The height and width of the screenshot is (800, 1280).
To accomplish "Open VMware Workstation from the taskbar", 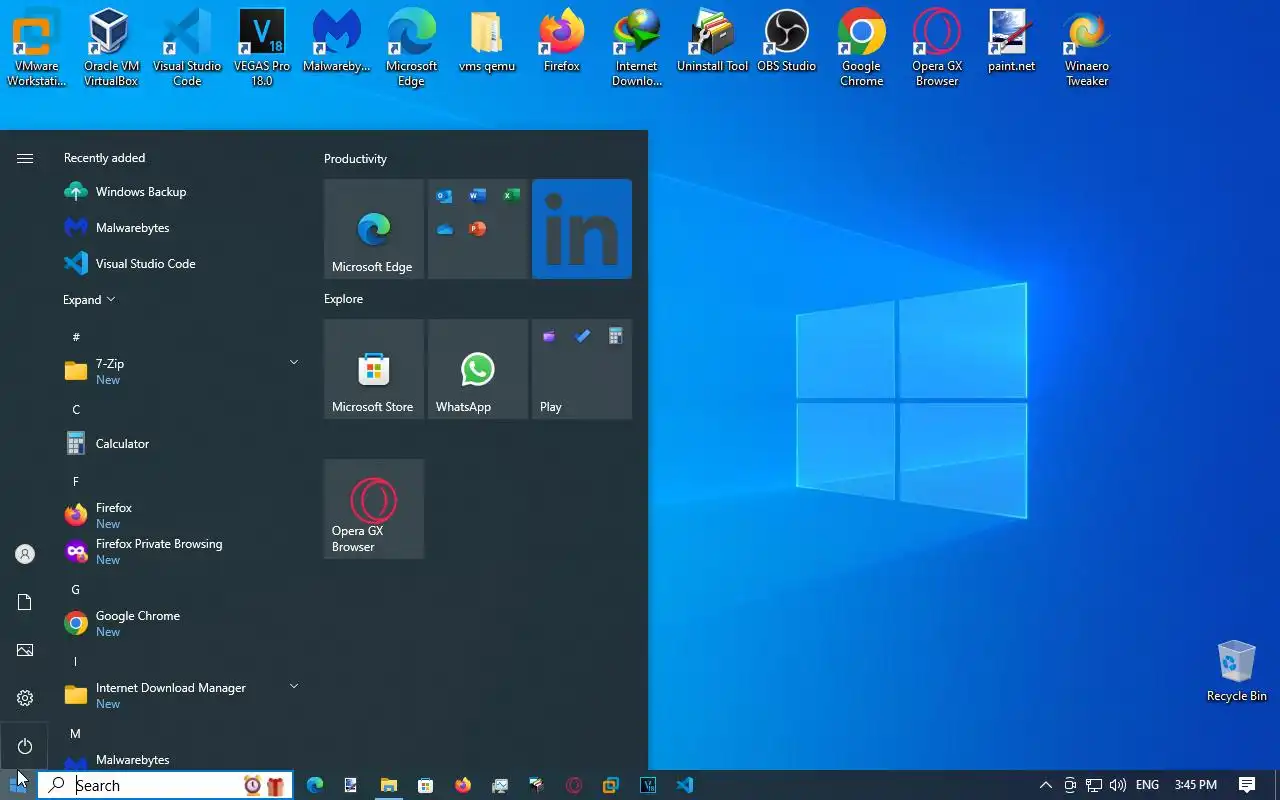I will (x=610, y=785).
